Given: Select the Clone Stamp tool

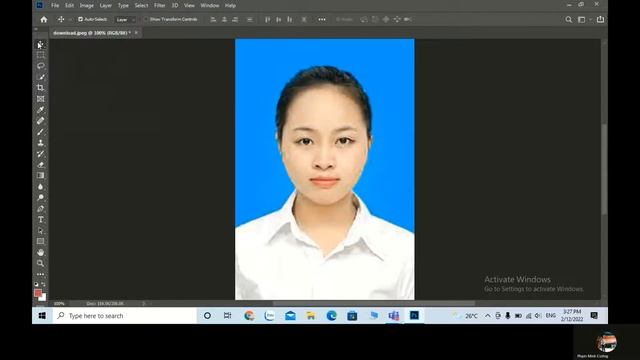Looking at the screenshot, I should tap(40, 143).
